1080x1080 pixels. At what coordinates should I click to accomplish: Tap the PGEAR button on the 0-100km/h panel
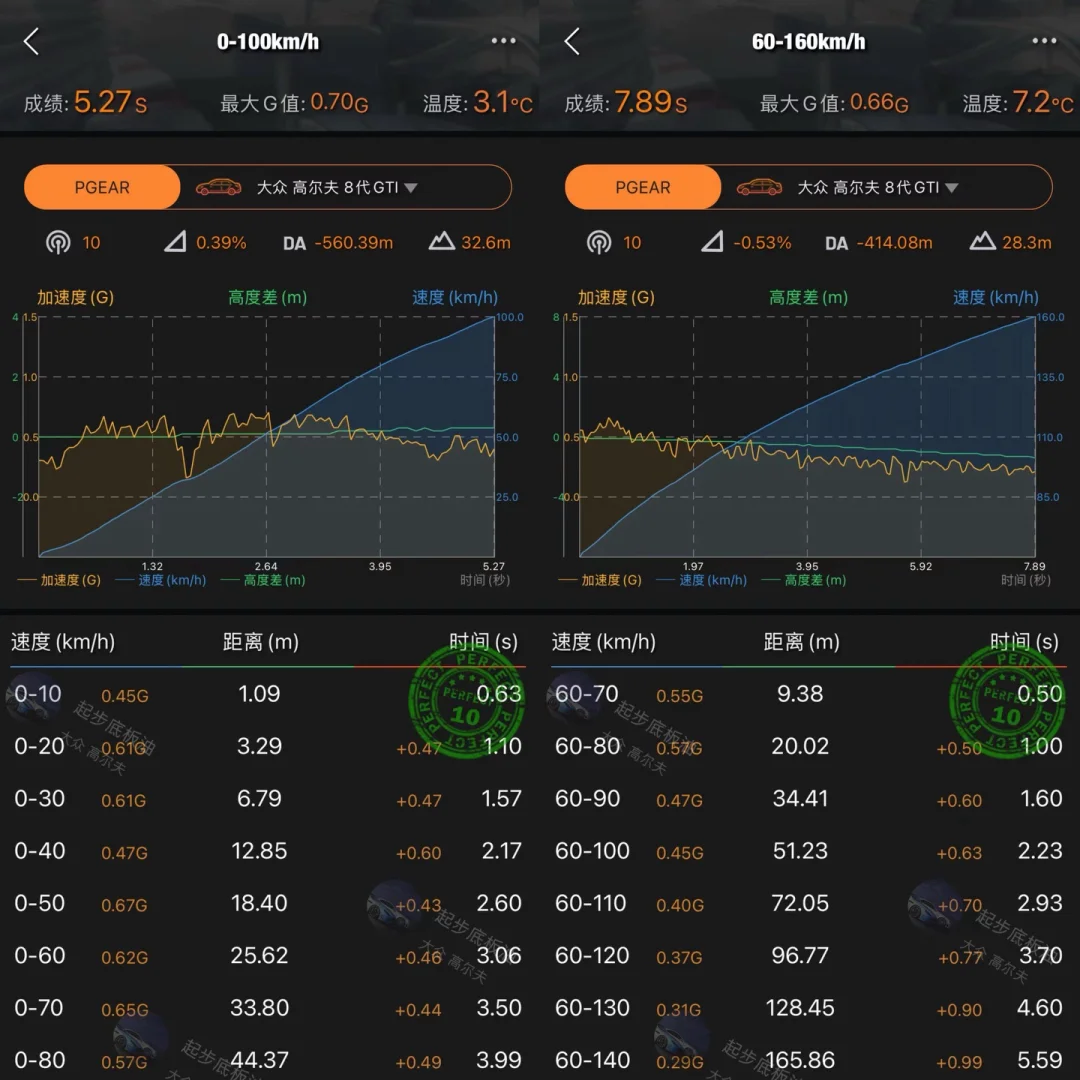coord(102,187)
